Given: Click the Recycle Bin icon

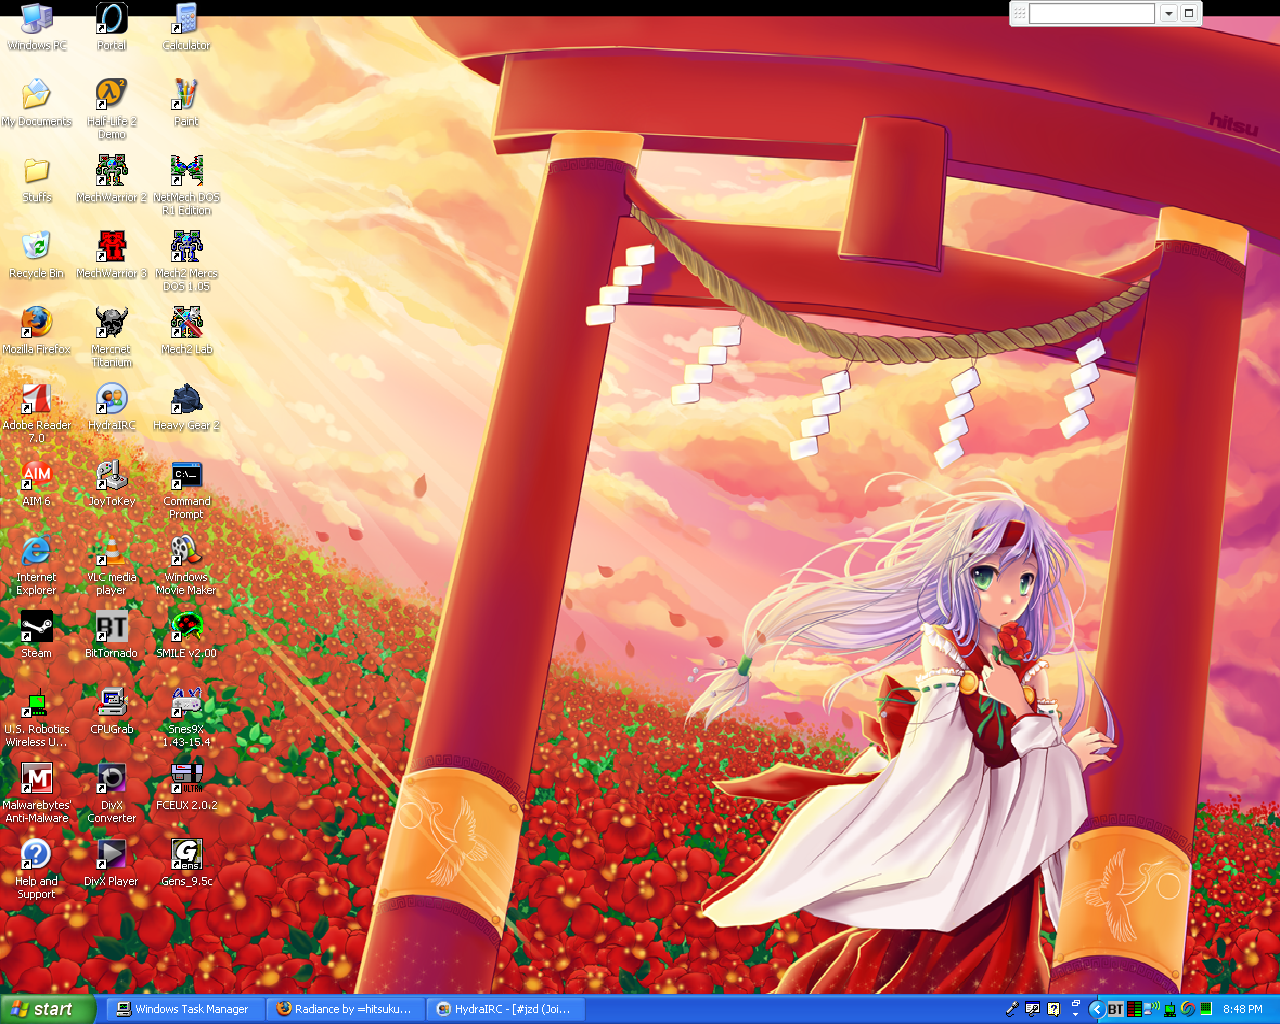Looking at the screenshot, I should (x=37, y=255).
